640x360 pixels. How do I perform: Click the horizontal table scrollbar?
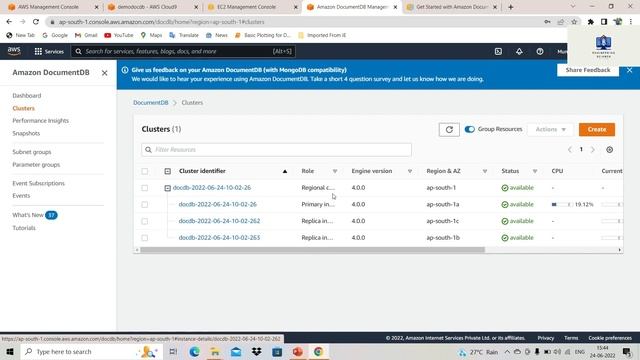pyautogui.click(x=312, y=250)
